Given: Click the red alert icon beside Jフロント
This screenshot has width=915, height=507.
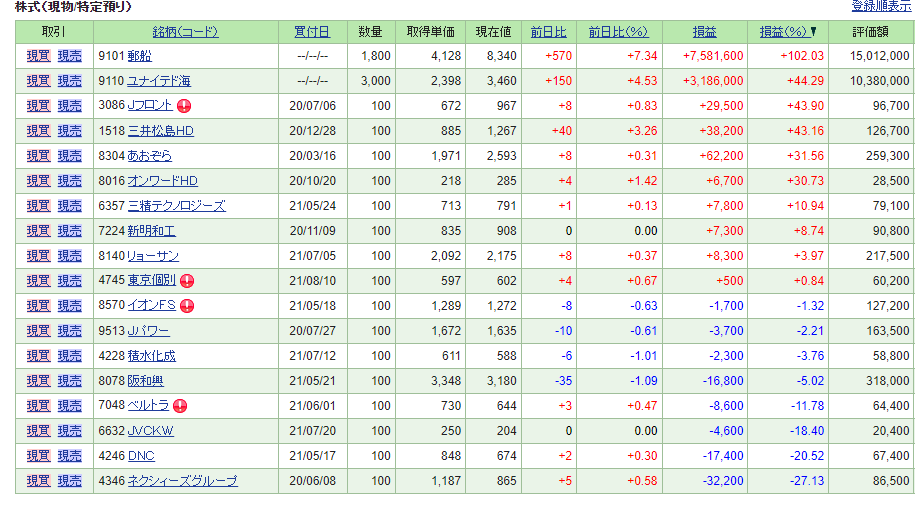Looking at the screenshot, I should coord(184,106).
